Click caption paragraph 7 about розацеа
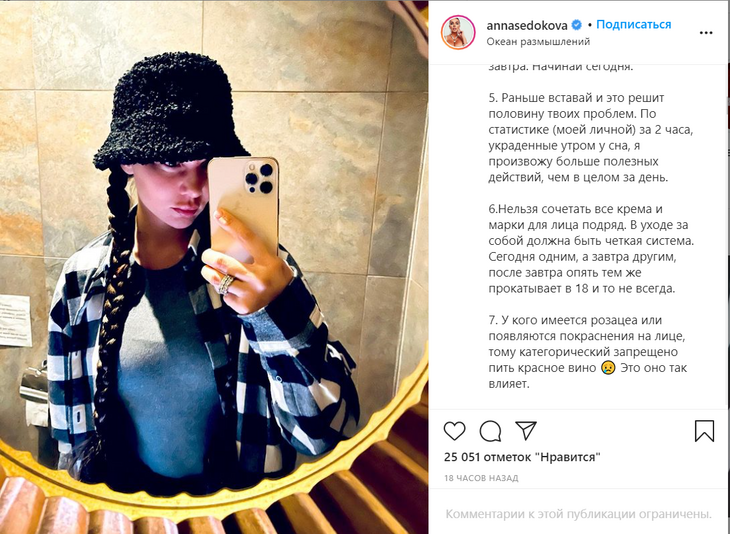 tap(588, 352)
